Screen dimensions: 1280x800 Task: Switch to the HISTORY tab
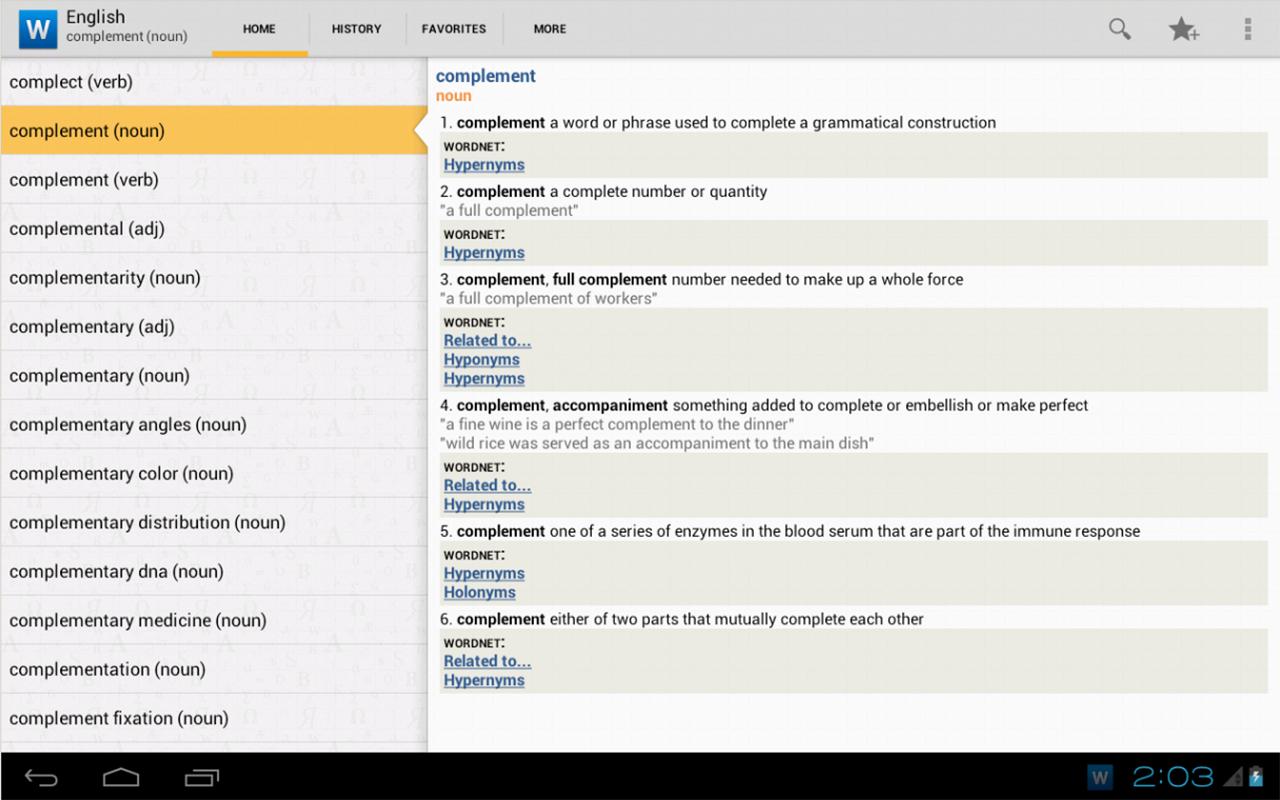coord(356,29)
